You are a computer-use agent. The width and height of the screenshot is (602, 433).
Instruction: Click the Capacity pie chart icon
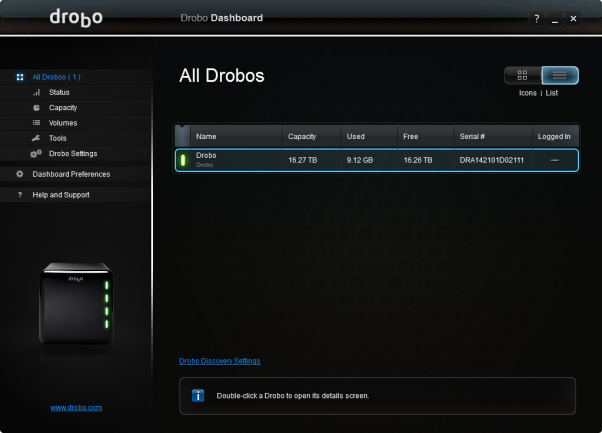[36, 108]
